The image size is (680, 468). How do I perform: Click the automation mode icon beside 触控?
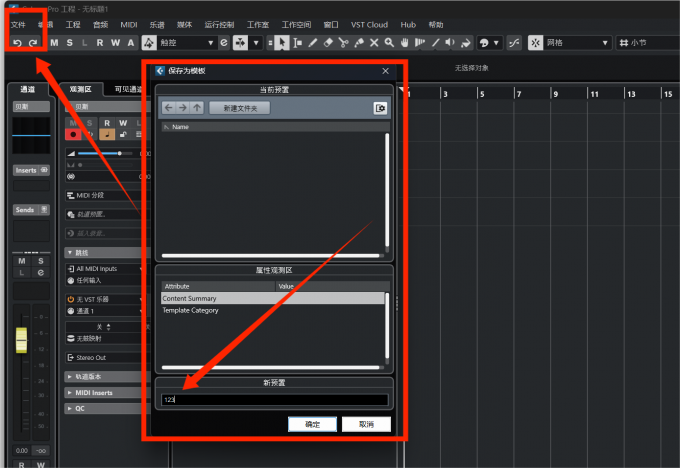pyautogui.click(x=149, y=43)
